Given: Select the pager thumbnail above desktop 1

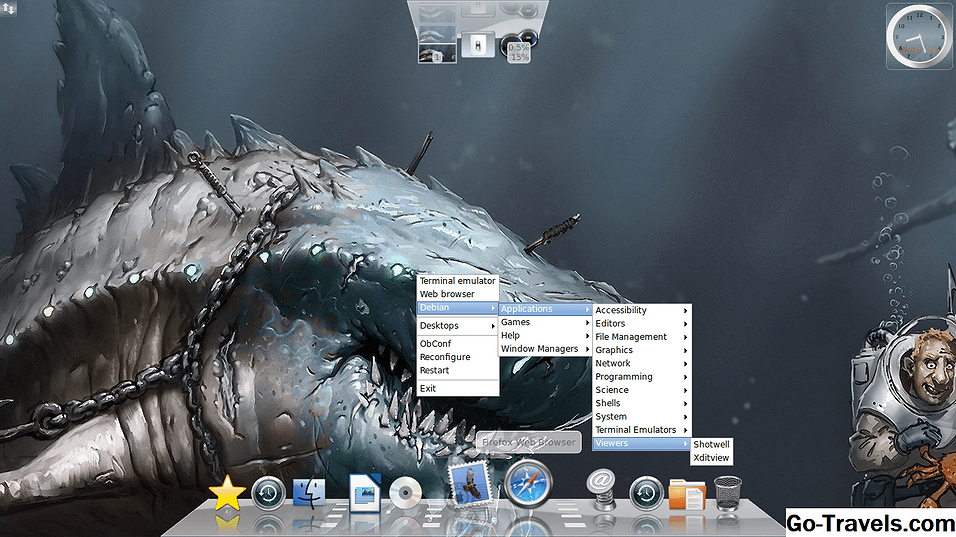Looking at the screenshot, I should tap(437, 34).
